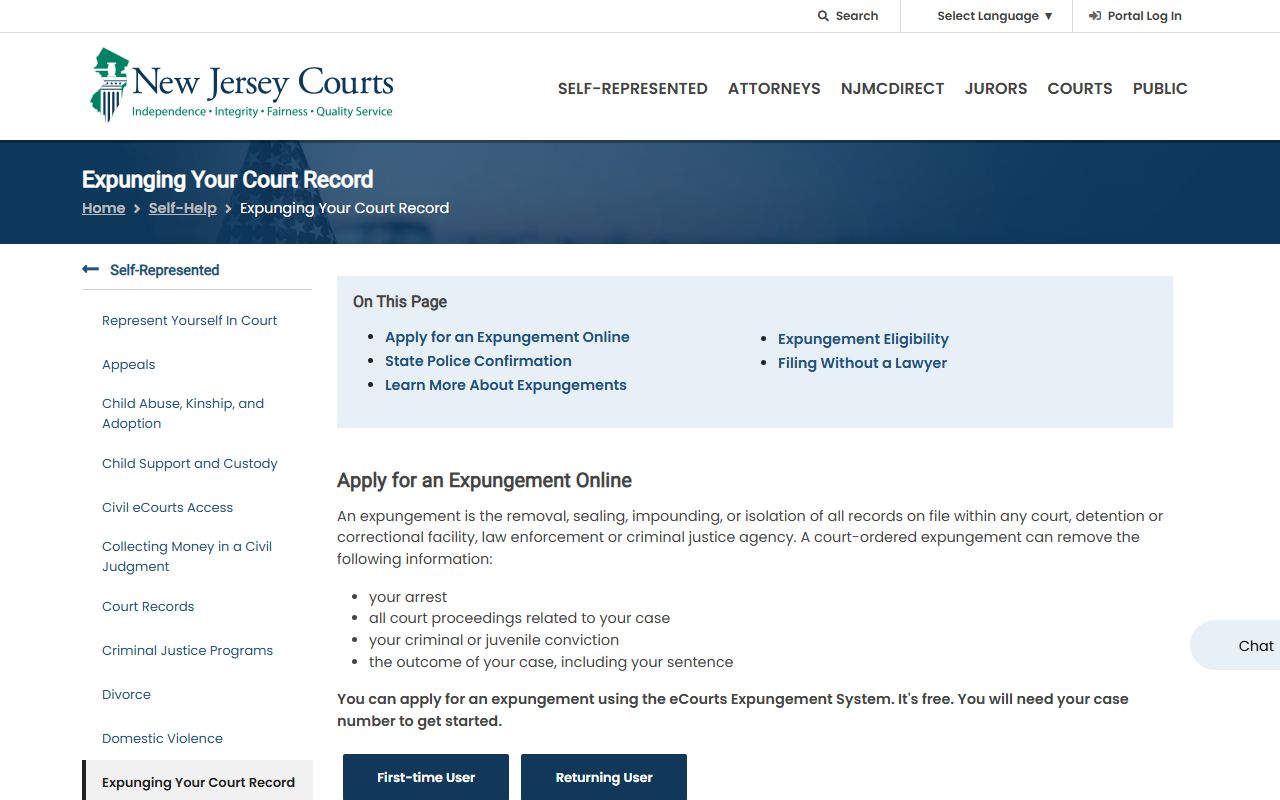
Task: Open the Chat widget
Action: coord(1236,646)
